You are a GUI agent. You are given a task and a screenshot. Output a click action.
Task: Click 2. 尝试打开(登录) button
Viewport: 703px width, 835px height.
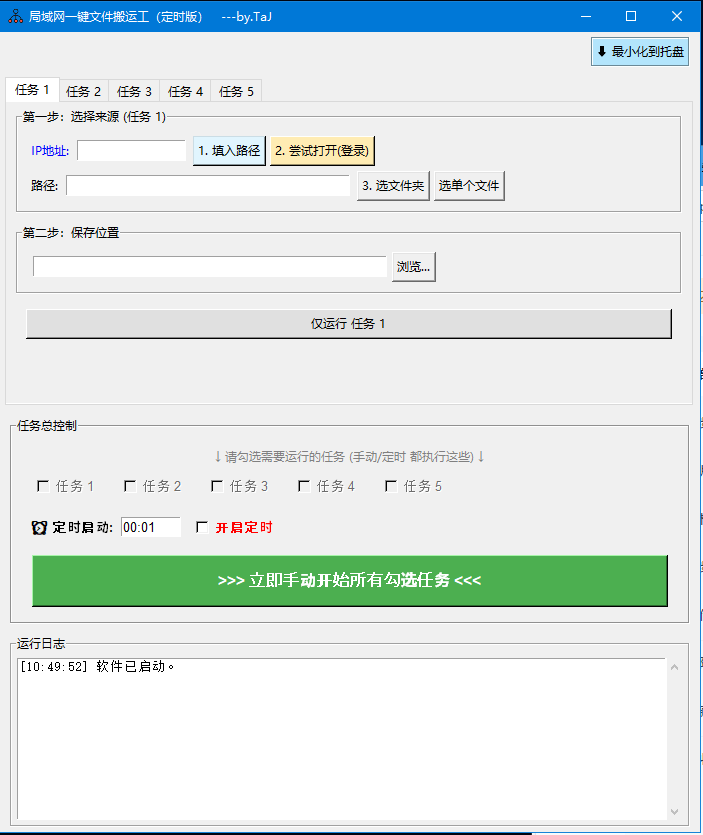322,151
